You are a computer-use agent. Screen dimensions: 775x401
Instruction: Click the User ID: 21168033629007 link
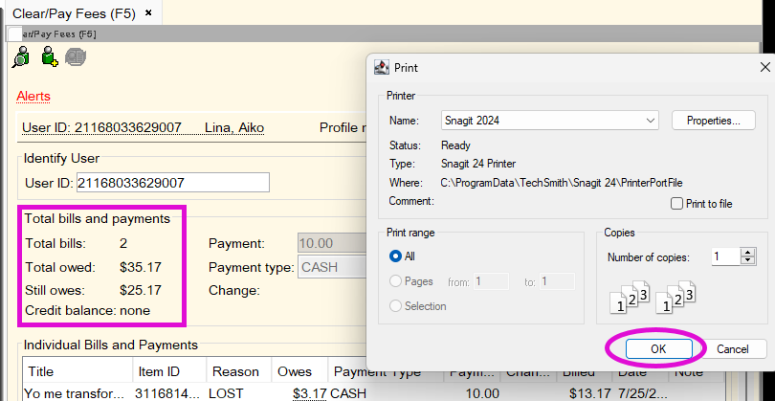[x=102, y=128]
